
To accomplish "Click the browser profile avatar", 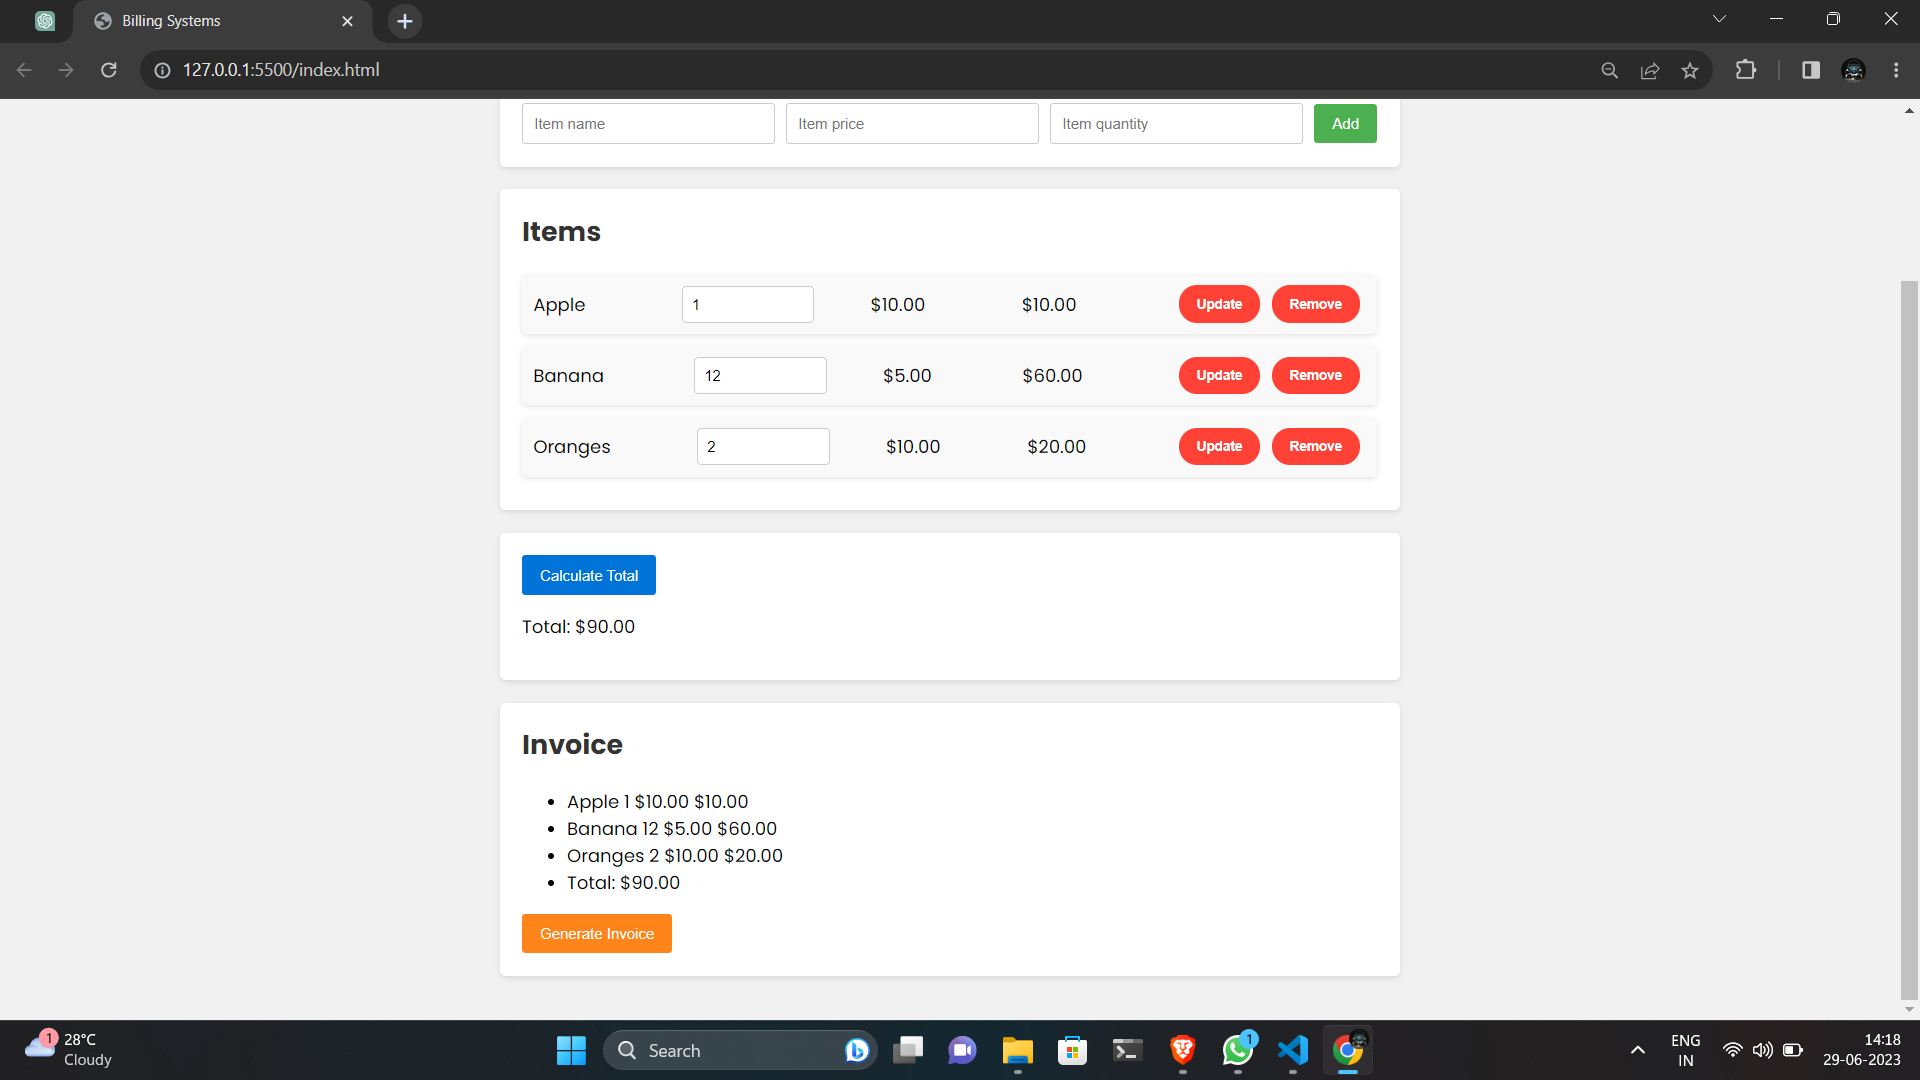I will 1853,70.
